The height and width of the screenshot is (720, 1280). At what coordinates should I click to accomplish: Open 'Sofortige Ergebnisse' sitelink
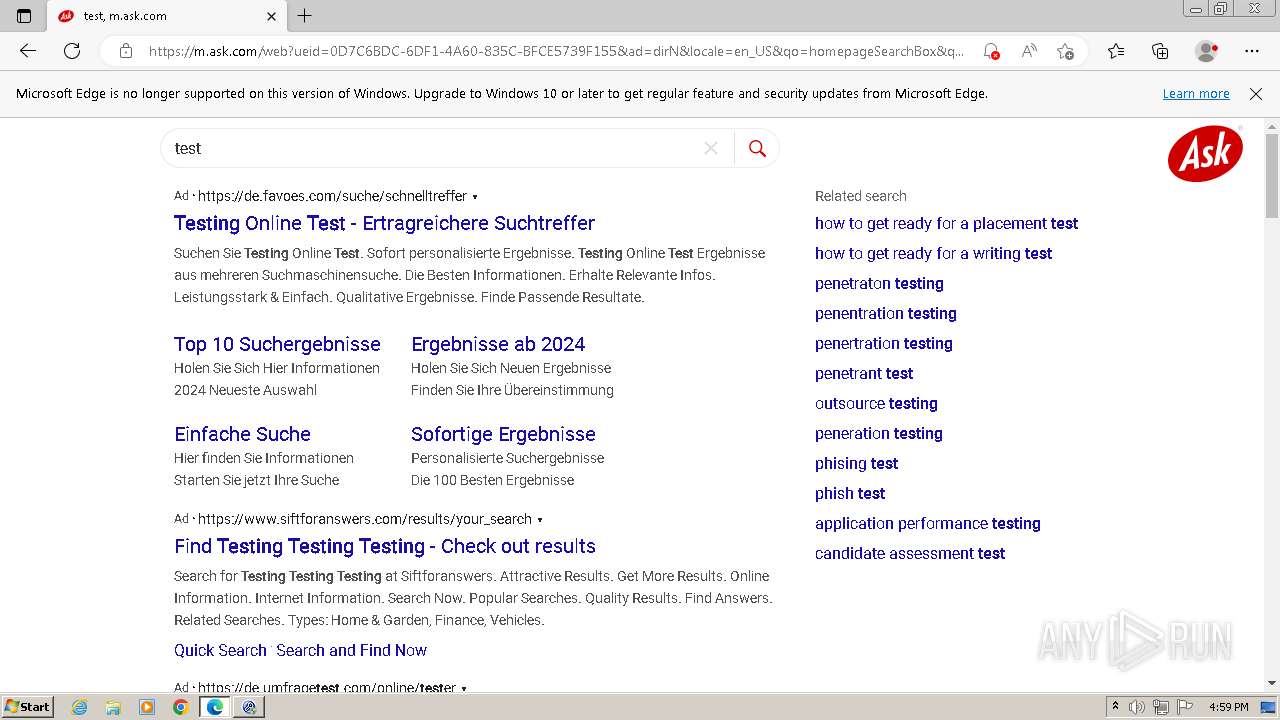503,434
